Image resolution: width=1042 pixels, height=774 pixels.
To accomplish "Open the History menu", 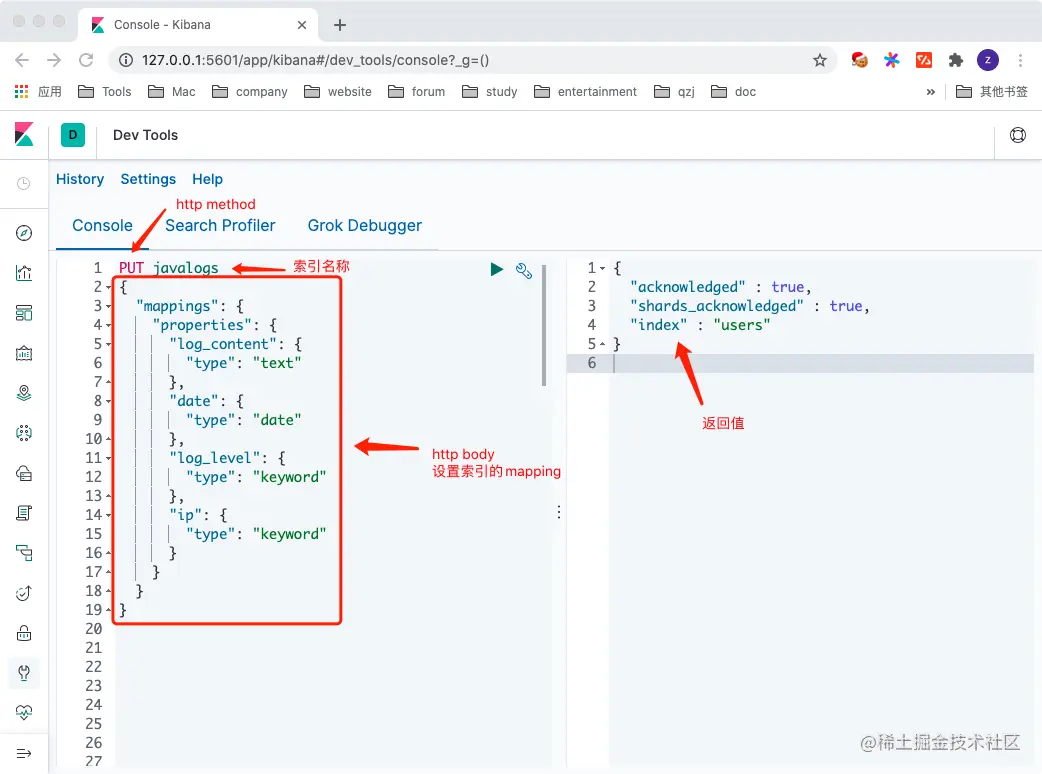I will coord(80,179).
